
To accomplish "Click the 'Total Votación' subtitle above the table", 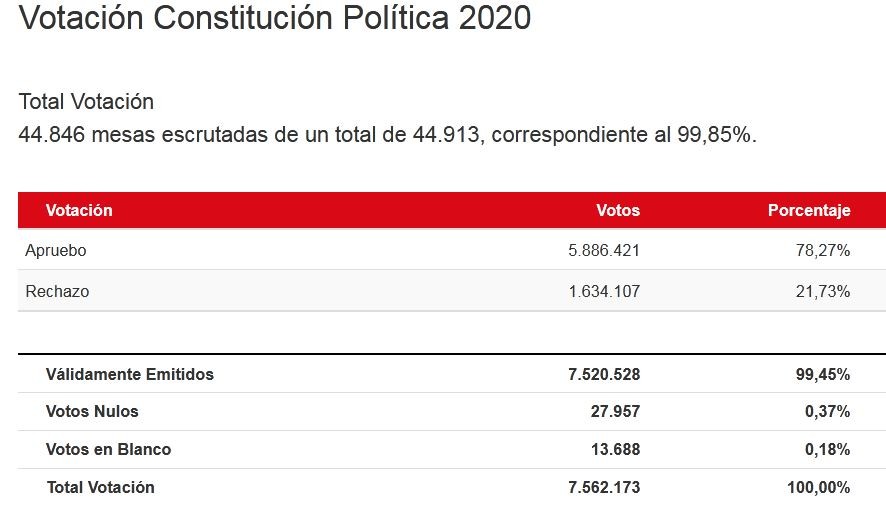I will pyautogui.click(x=86, y=102).
